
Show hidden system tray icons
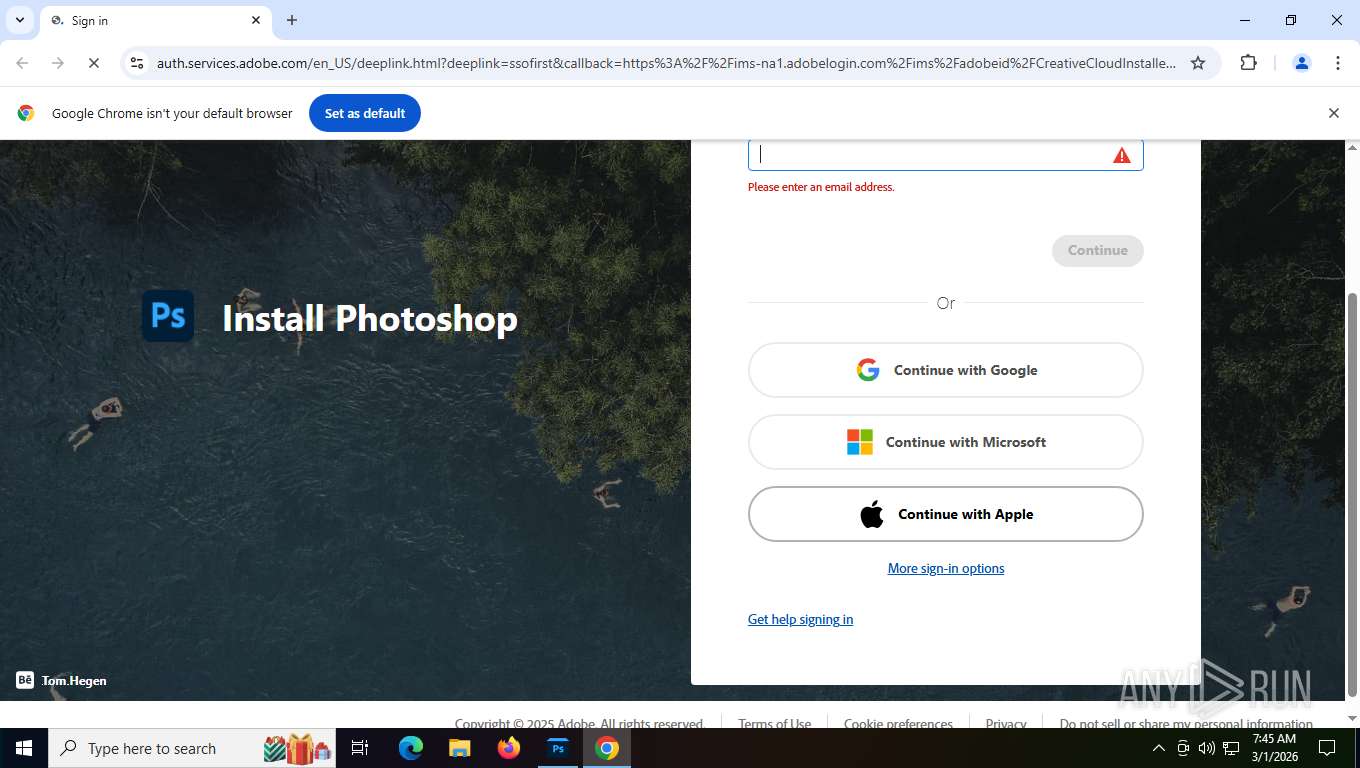1159,748
